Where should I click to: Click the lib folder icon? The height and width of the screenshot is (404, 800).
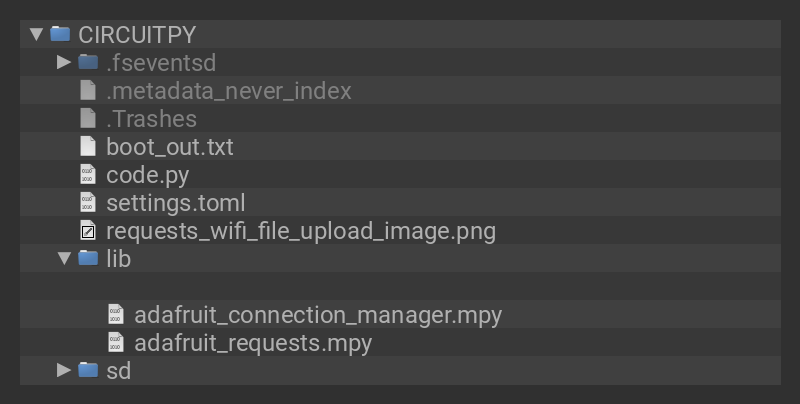click(x=88, y=258)
